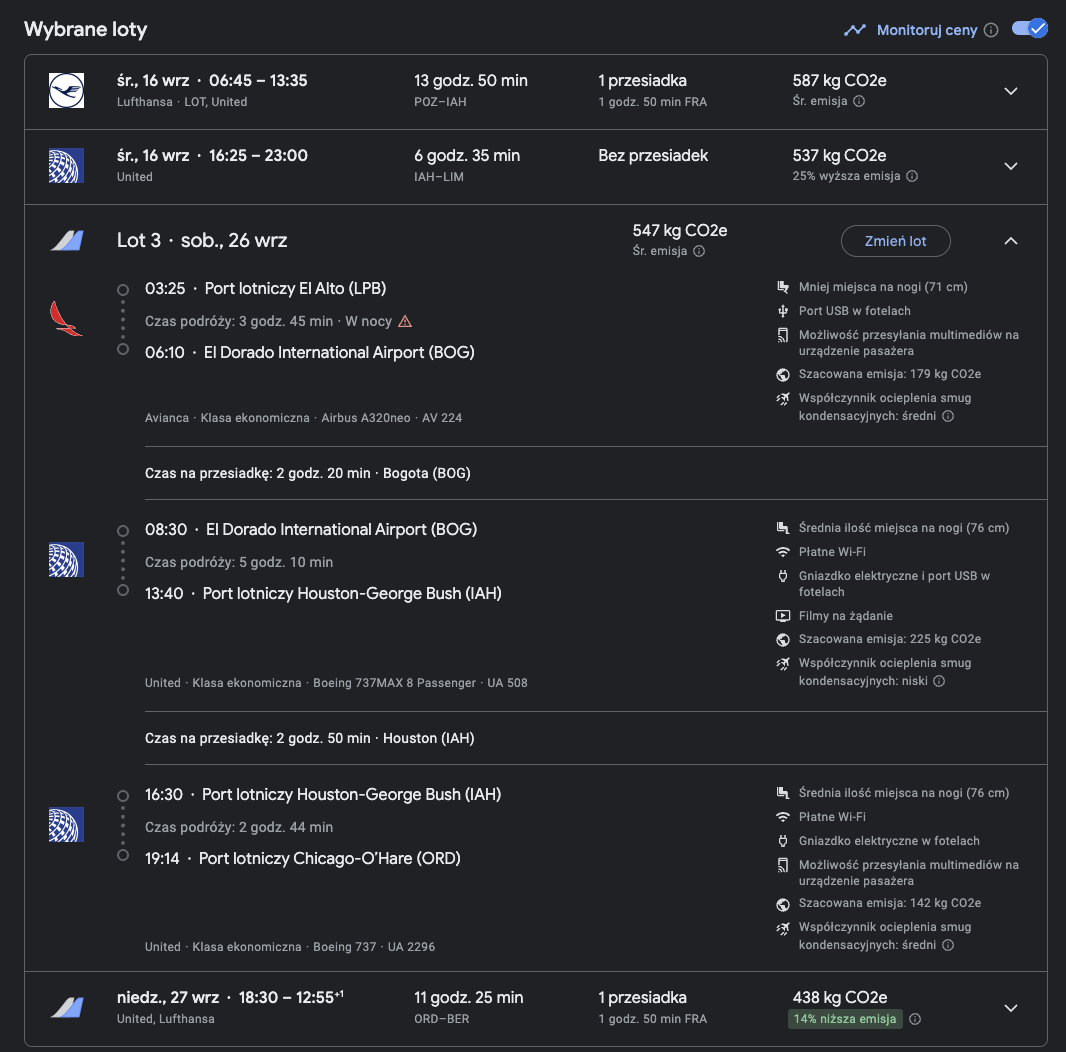Click the price trend graph icon

point(855,30)
